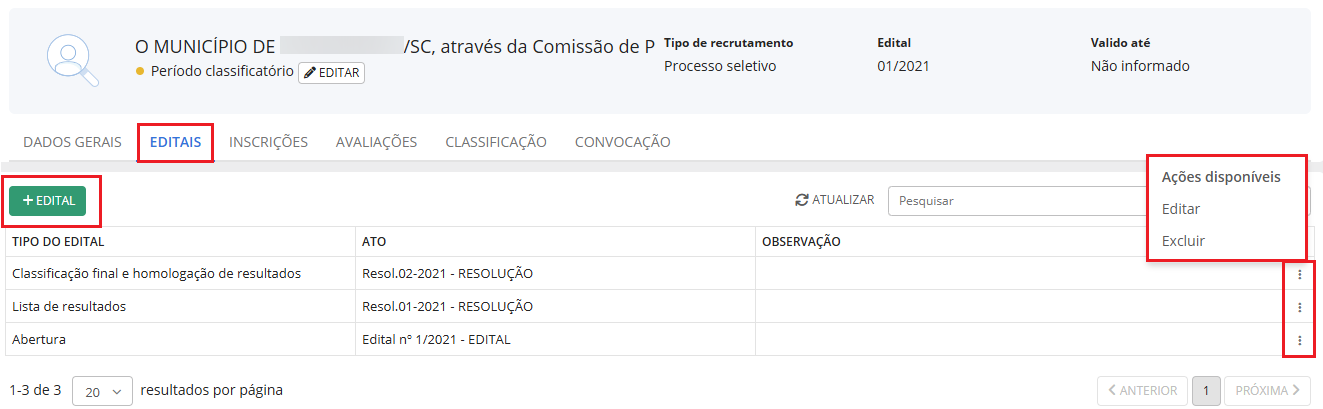The image size is (1323, 409).
Task: Switch to the CONVOCAÇÃO tab
Action: (x=622, y=142)
